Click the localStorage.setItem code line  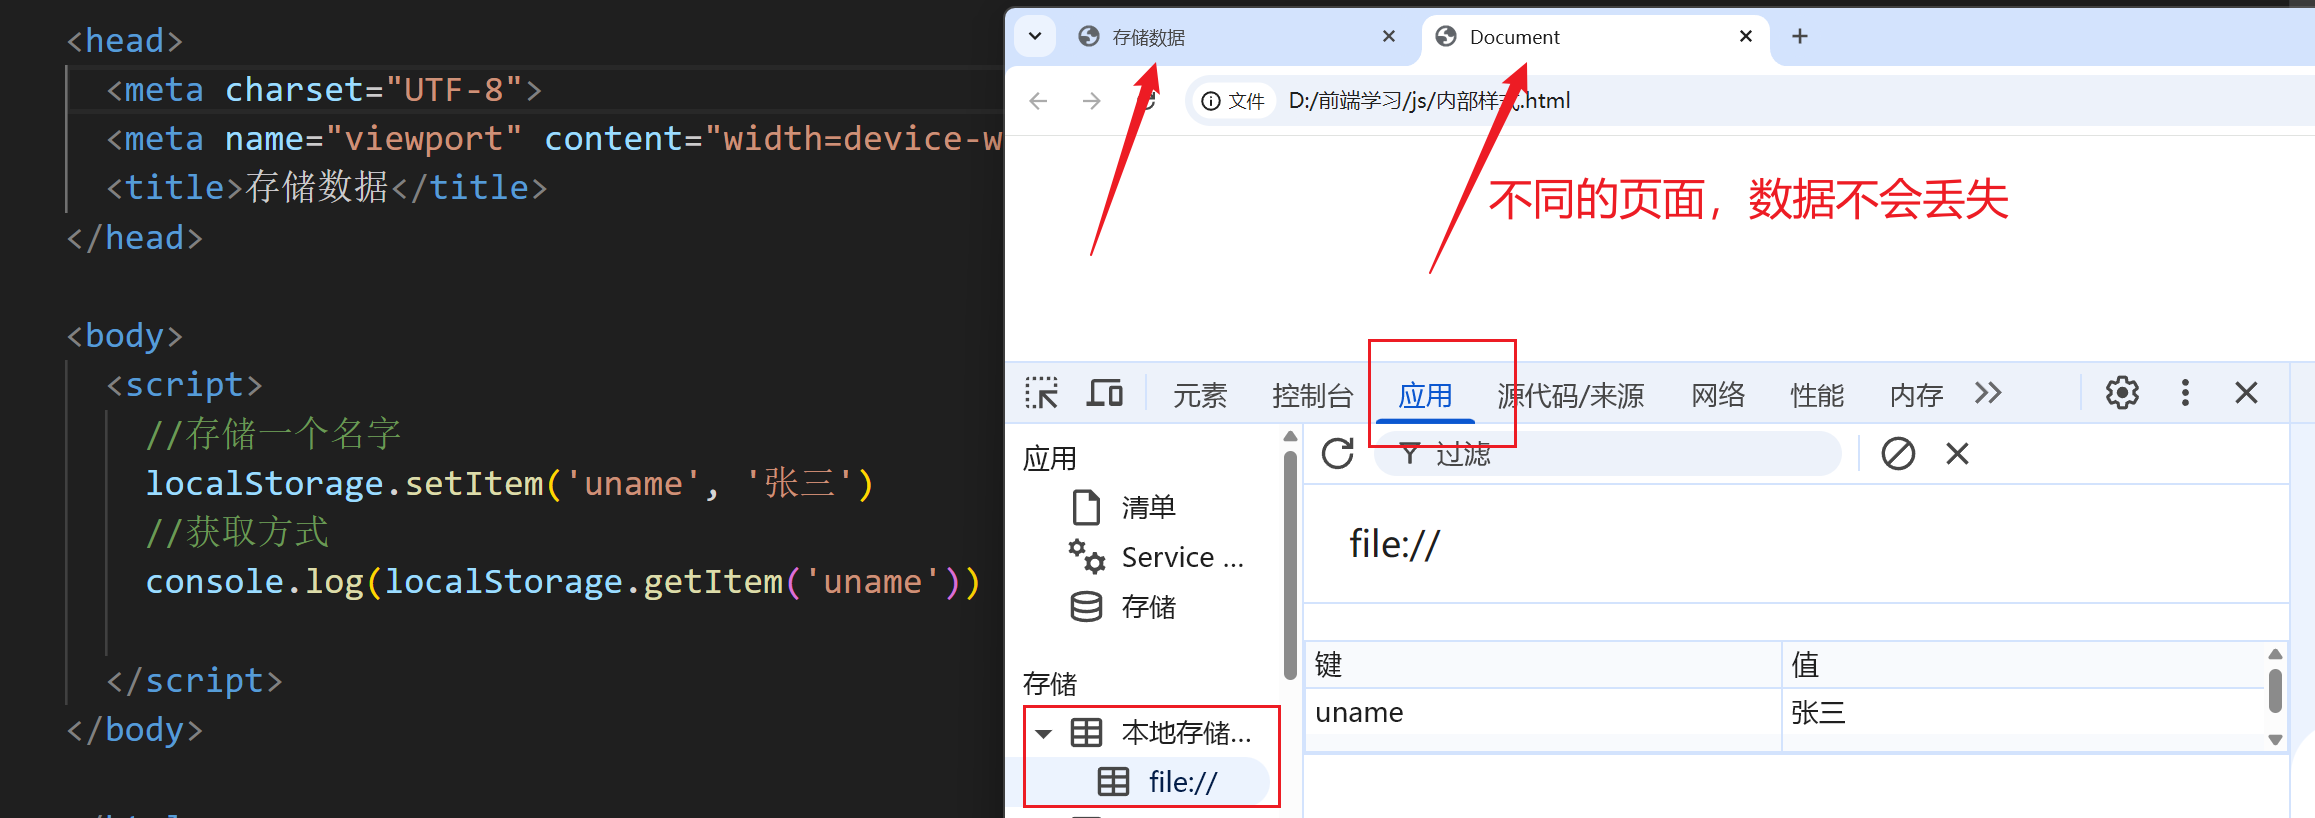(510, 484)
